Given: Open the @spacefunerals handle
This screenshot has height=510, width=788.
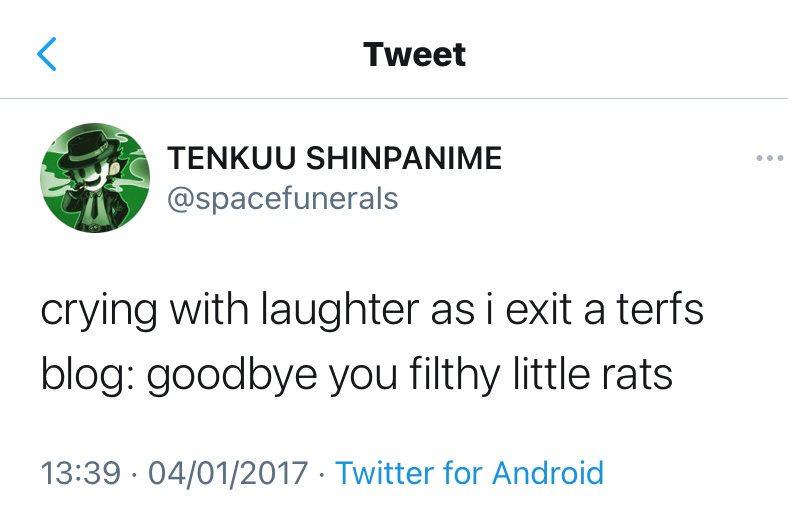Looking at the screenshot, I should coord(282,198).
